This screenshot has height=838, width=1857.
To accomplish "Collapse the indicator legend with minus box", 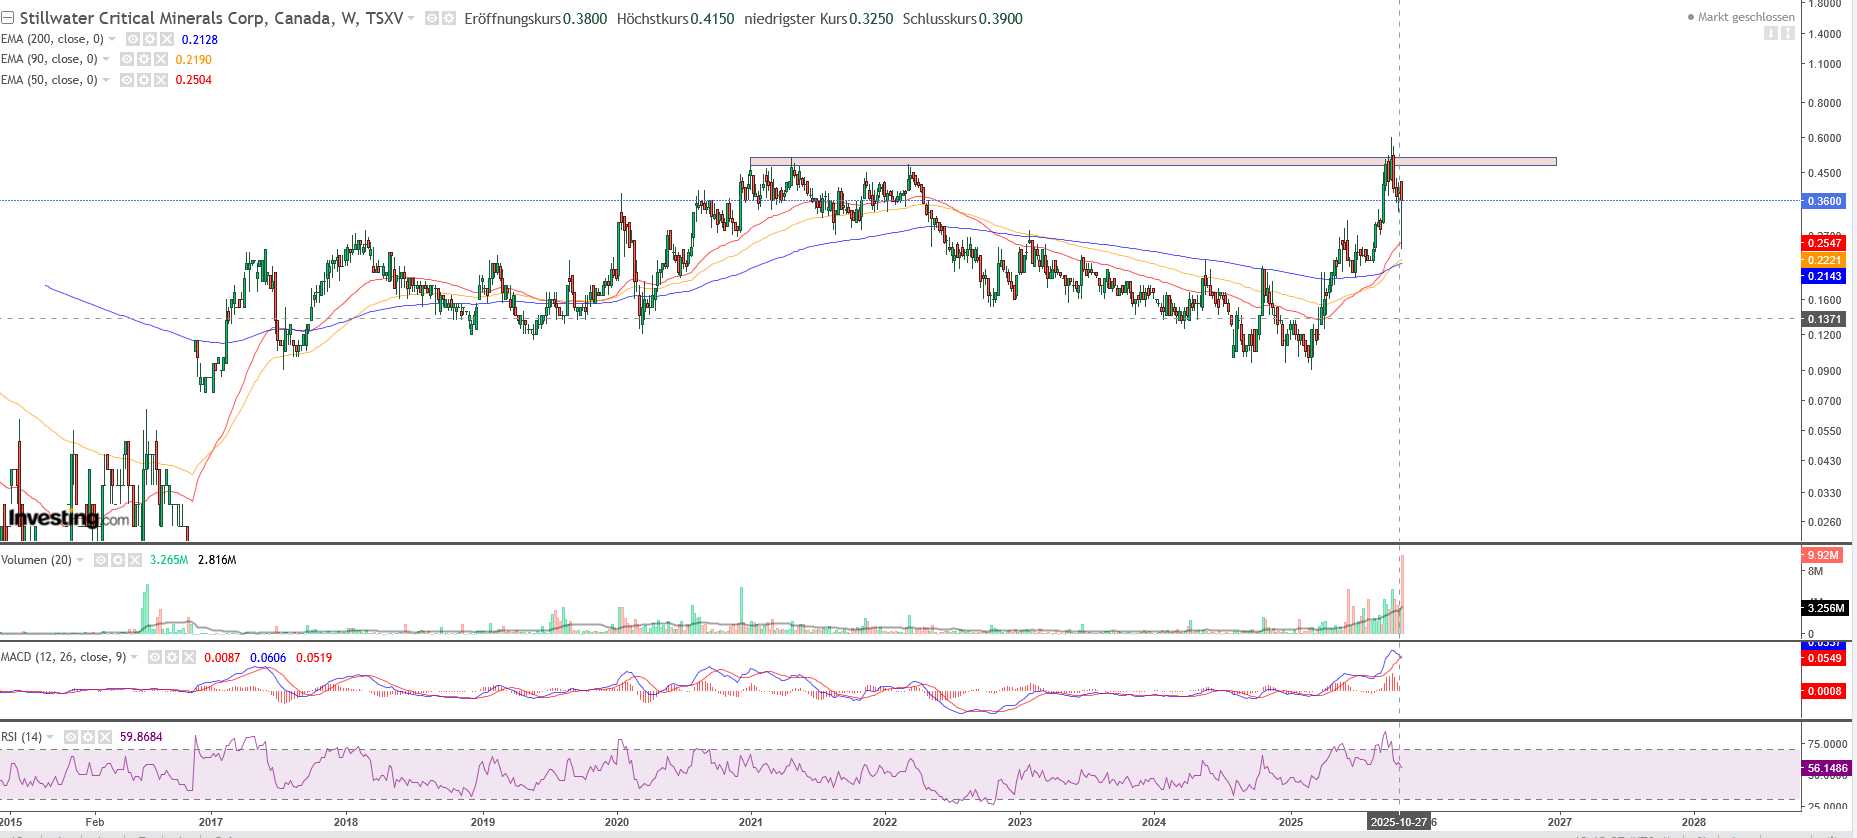I will pos(8,18).
